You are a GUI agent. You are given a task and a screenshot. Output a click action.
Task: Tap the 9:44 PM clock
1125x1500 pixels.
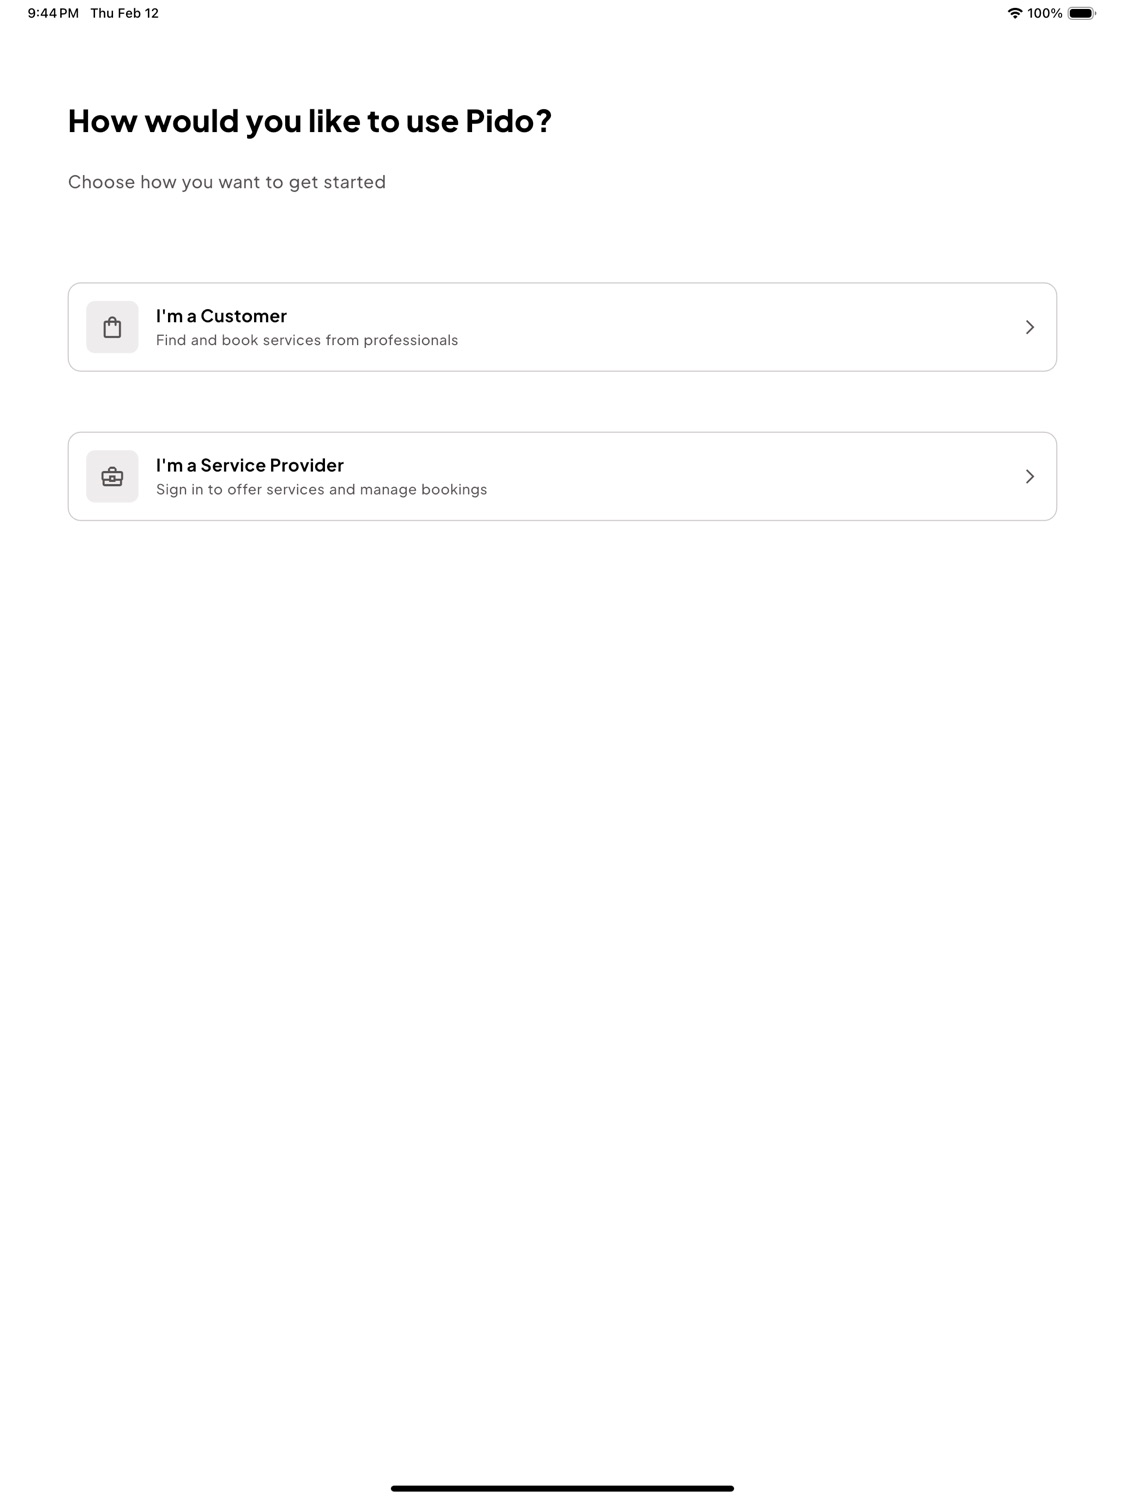53,13
